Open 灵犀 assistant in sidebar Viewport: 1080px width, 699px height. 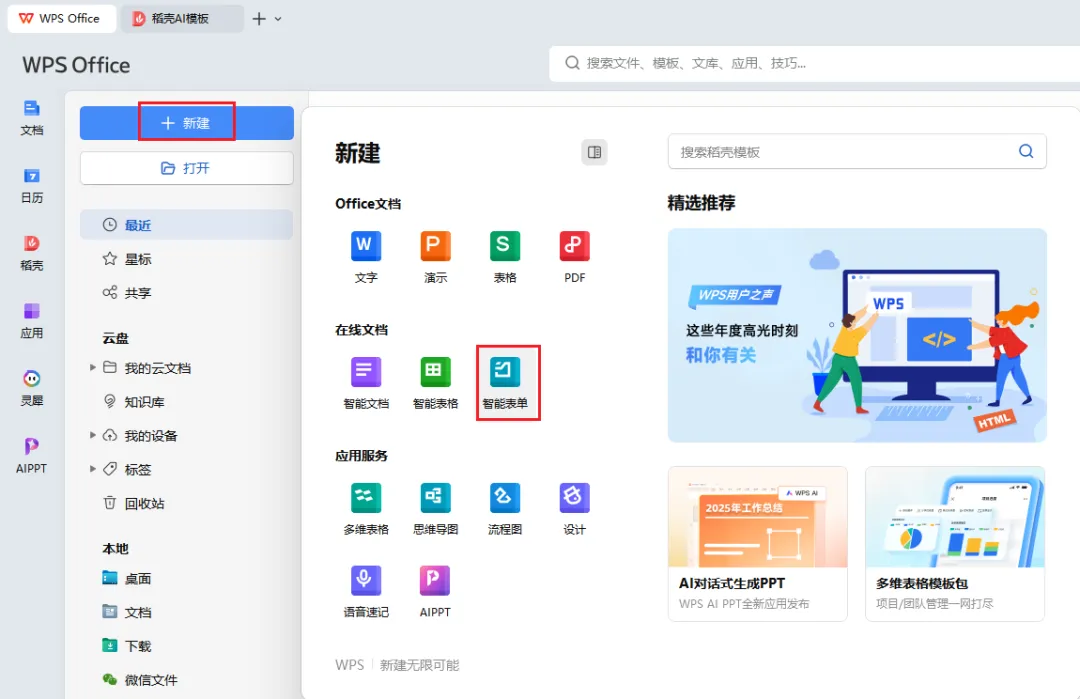(x=32, y=388)
